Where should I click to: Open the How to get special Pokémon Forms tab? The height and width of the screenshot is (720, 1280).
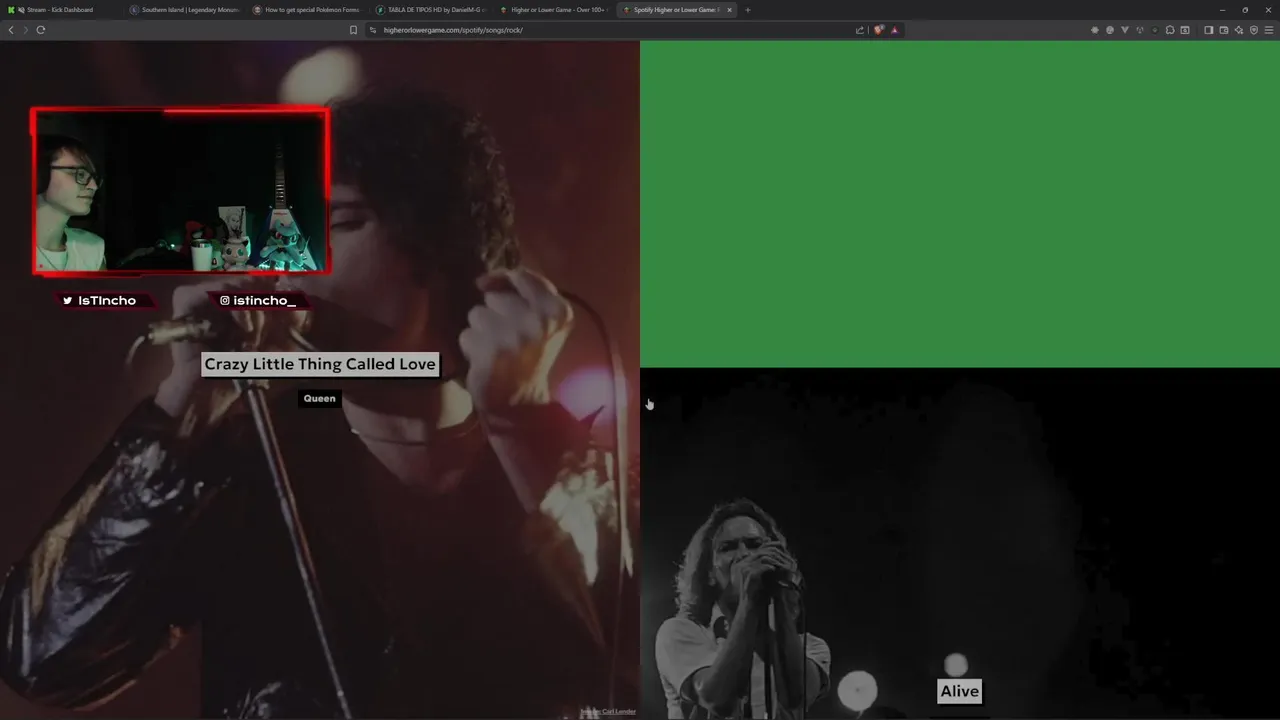click(x=308, y=10)
